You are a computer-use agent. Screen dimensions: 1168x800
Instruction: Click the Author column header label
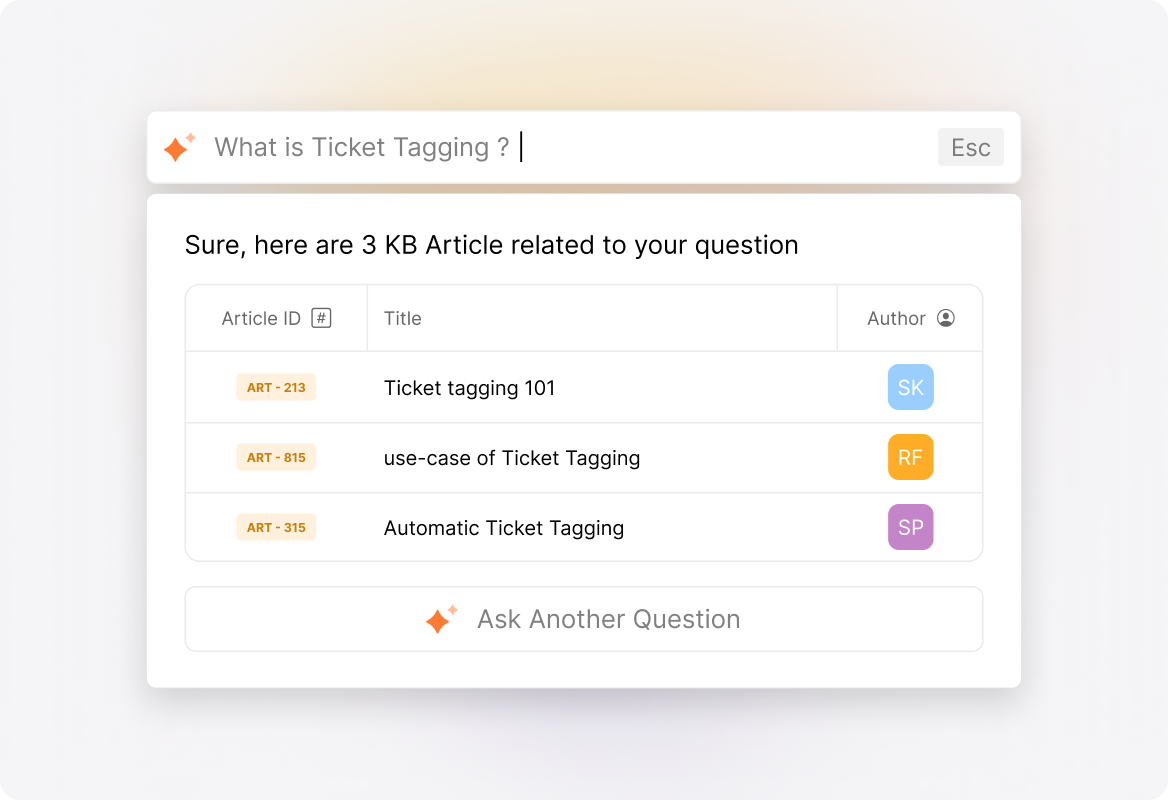click(896, 319)
